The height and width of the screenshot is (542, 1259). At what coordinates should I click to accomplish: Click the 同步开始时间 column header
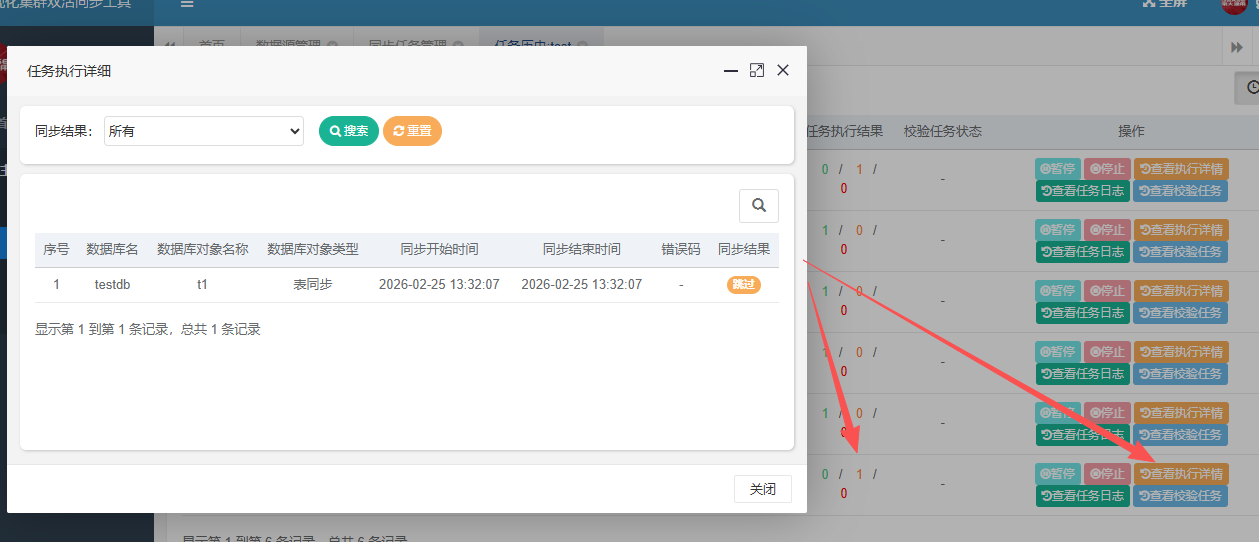click(x=439, y=249)
